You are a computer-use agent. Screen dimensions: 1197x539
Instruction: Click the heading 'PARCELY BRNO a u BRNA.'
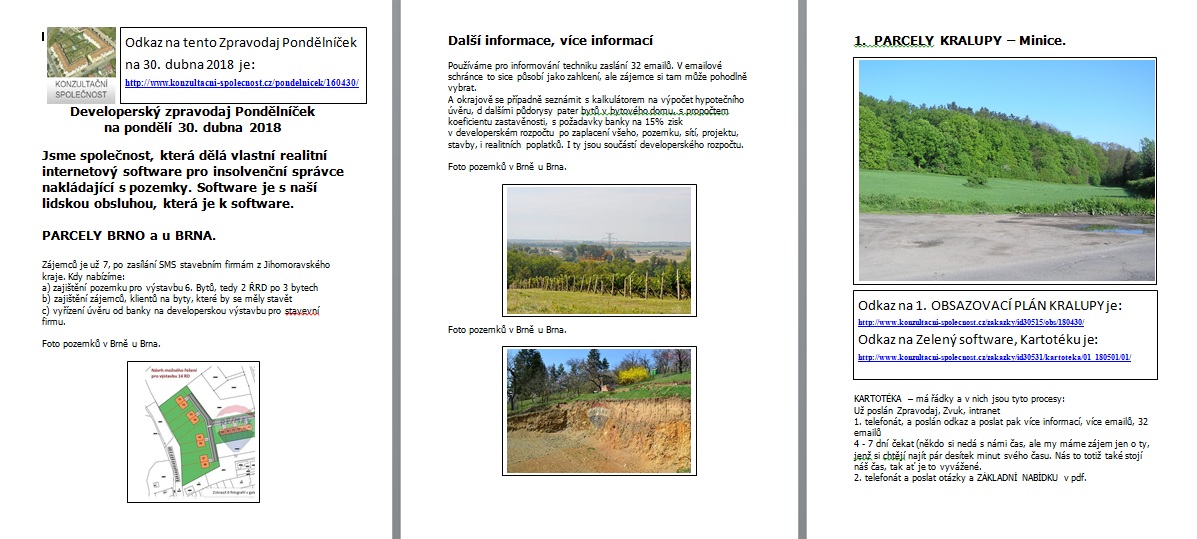click(130, 235)
